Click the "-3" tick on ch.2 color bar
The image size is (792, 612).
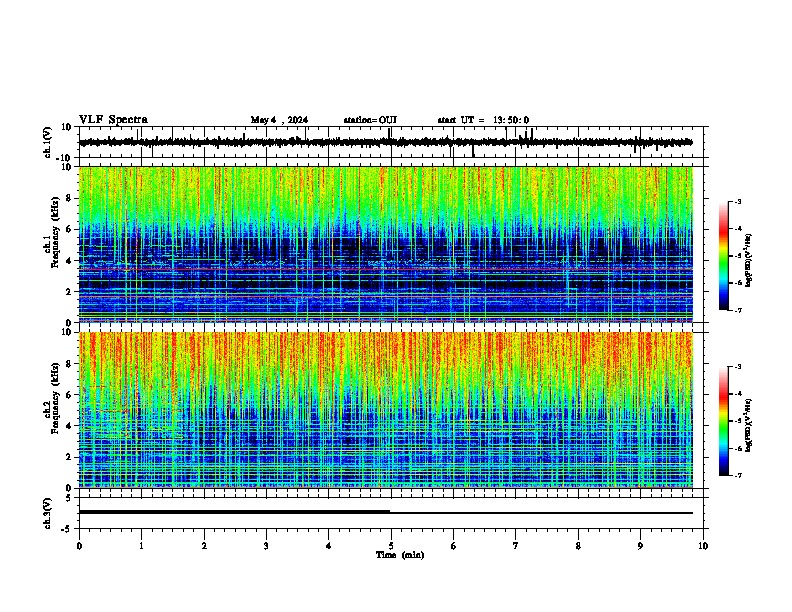(738, 367)
